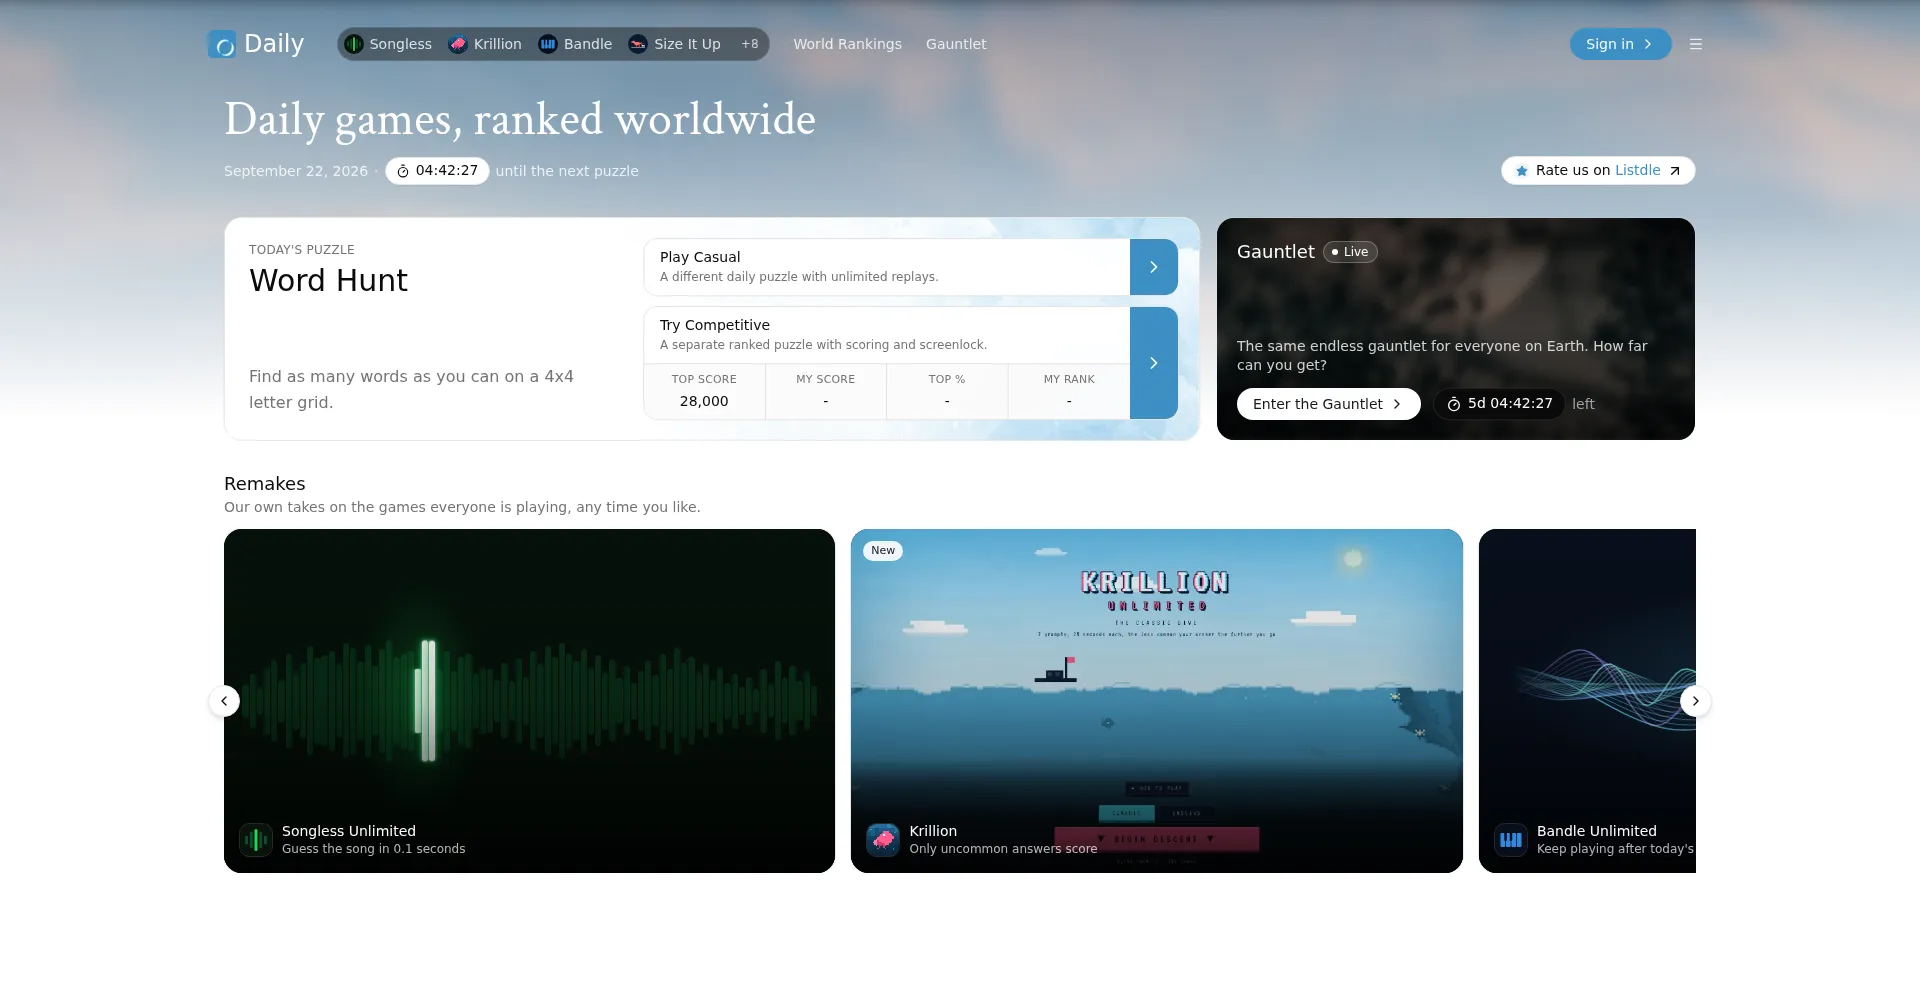Viewport: 1920px width, 993px height.
Task: Click the Krillion icon in nav
Action: pyautogui.click(x=458, y=44)
